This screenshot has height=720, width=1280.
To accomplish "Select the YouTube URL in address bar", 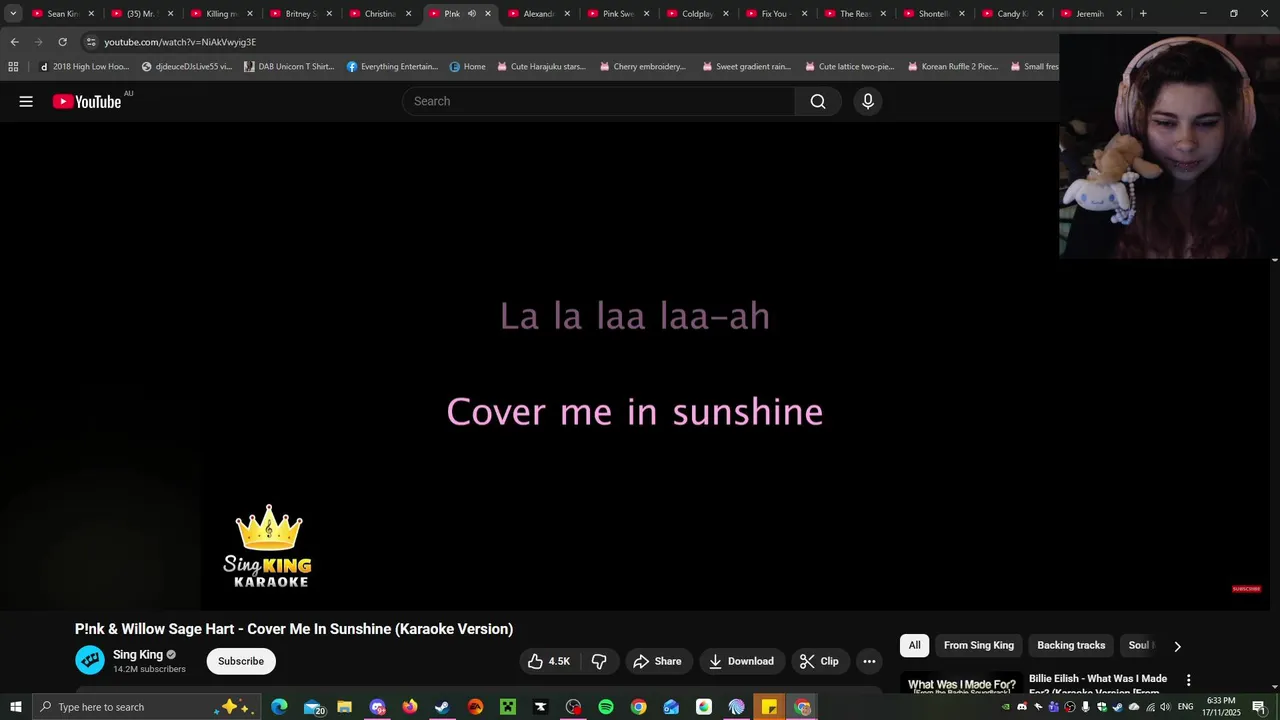I will [180, 42].
